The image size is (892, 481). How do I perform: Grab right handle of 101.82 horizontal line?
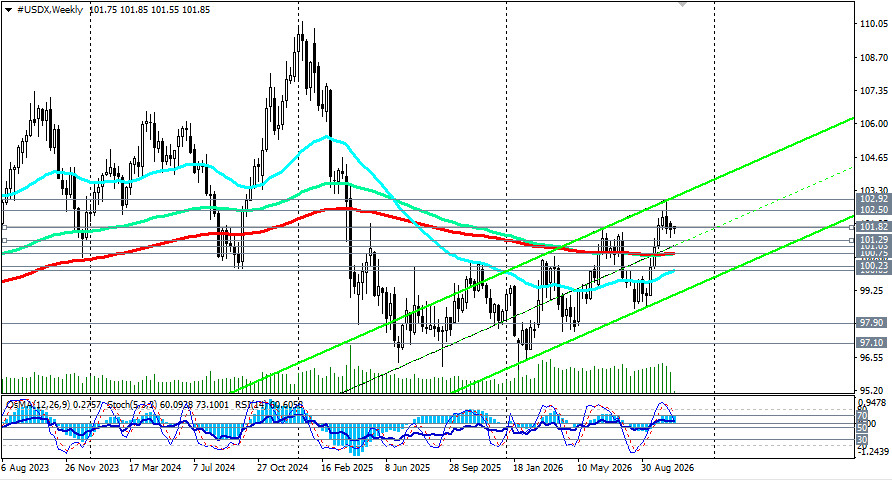[x=852, y=227]
